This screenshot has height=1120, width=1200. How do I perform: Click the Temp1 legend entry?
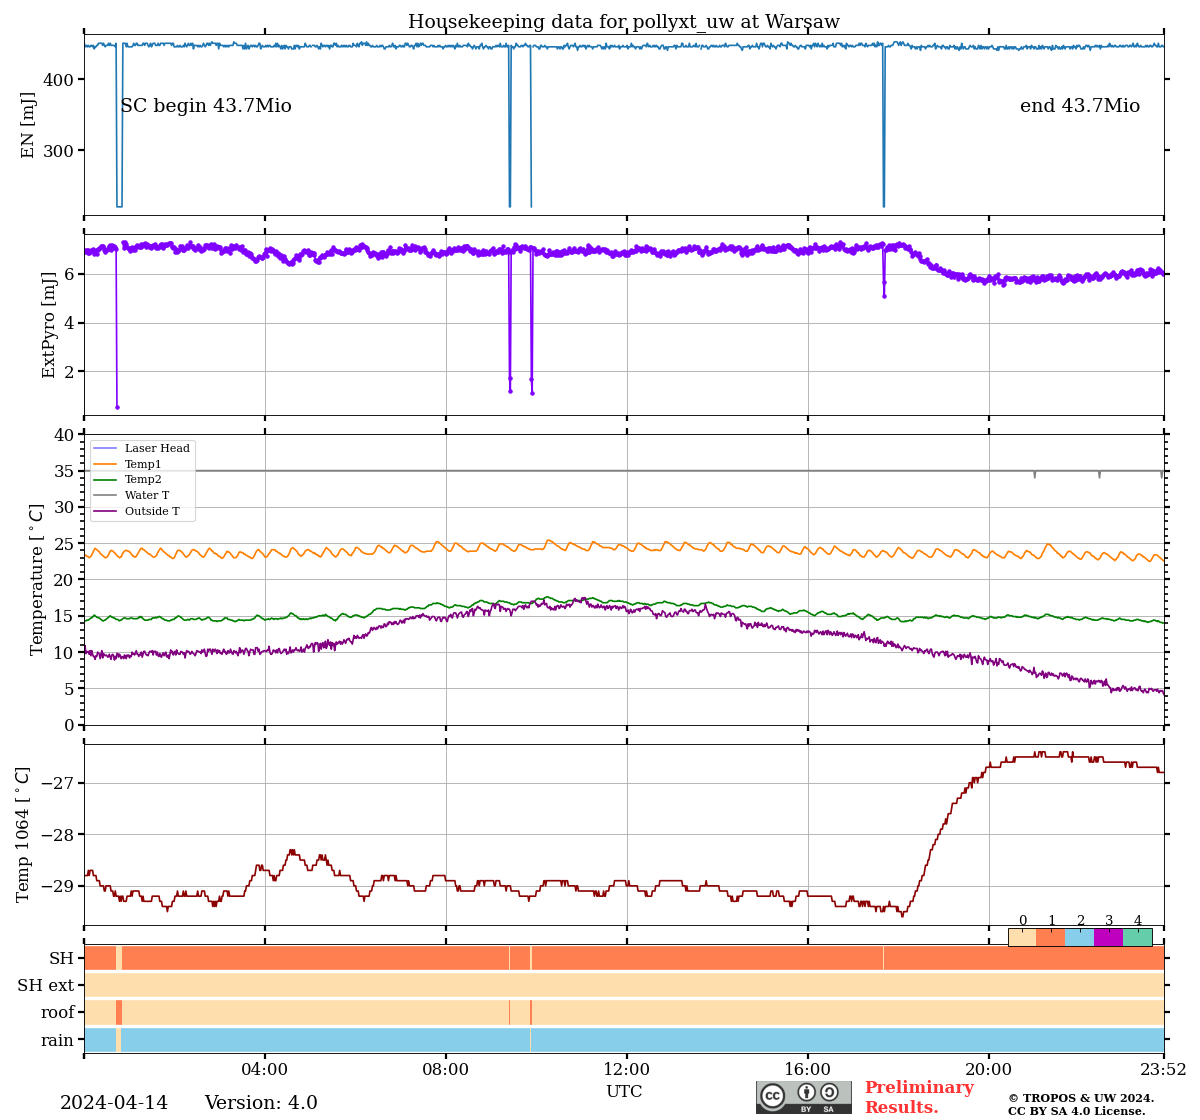point(127,464)
